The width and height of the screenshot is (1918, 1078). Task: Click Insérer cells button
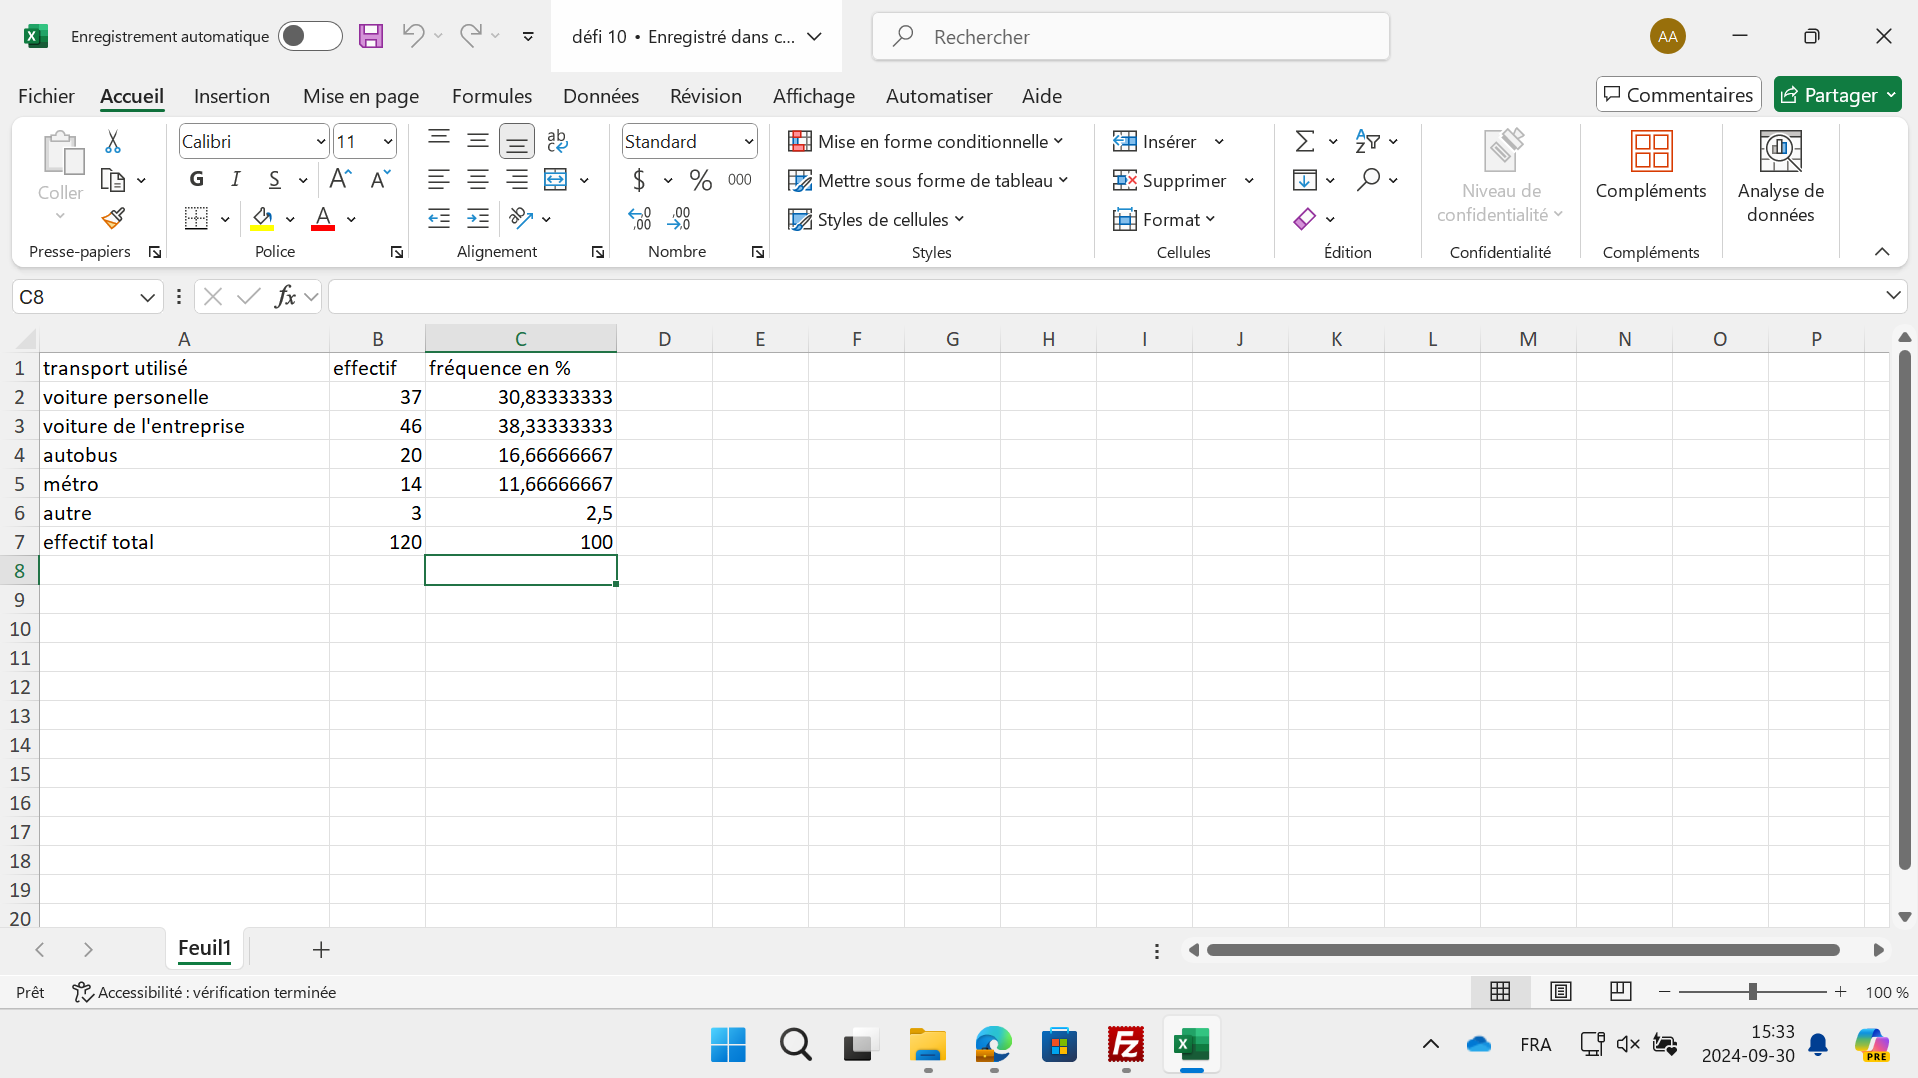pyautogui.click(x=1155, y=141)
